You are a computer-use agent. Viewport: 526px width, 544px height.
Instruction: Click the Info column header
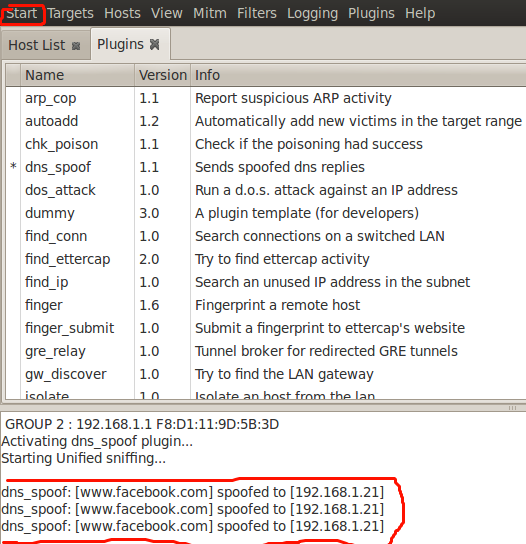click(x=358, y=75)
